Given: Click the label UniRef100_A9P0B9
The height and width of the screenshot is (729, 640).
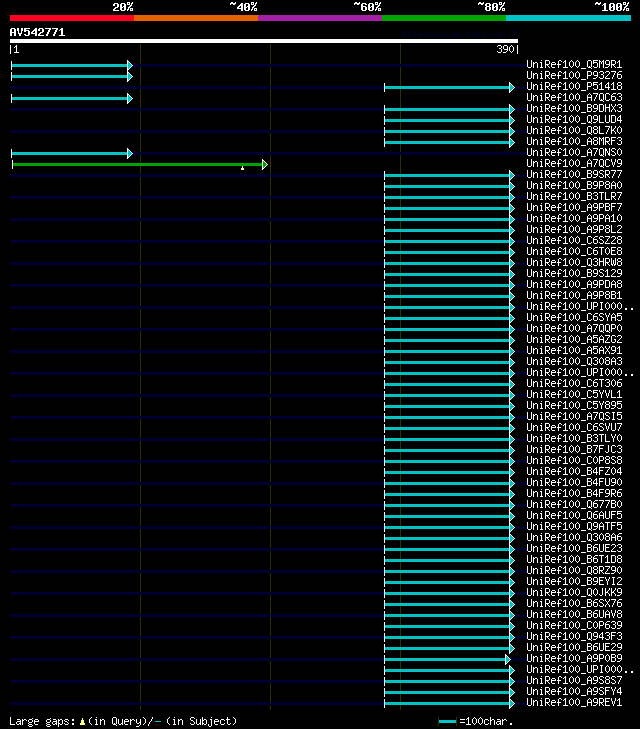Looking at the screenshot, I should click(574, 658).
